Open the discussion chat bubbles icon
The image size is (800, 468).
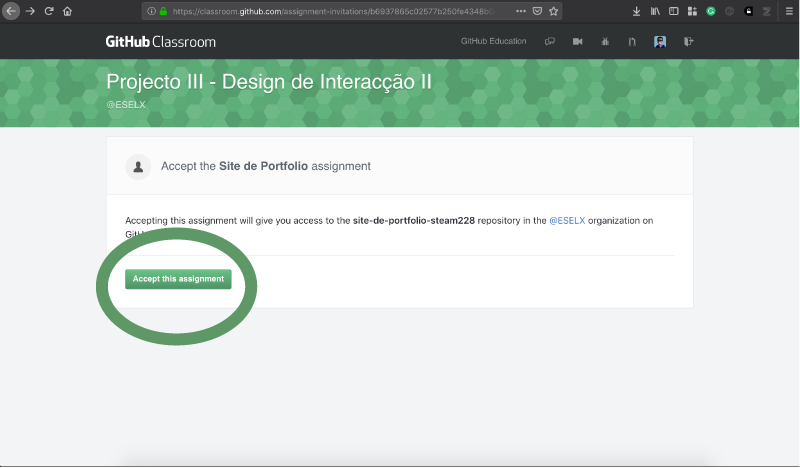pos(549,41)
